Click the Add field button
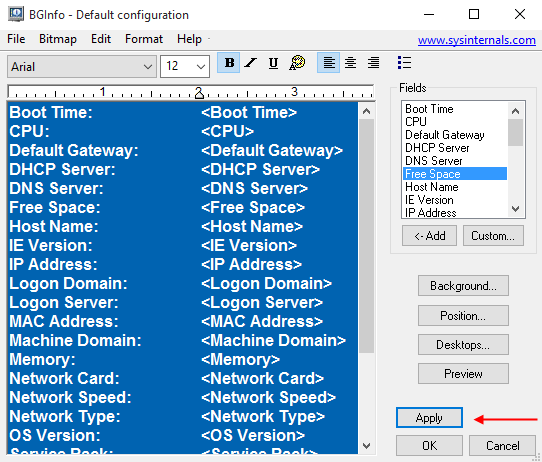Screen dimensions: 542x462 pyautogui.click(x=429, y=236)
